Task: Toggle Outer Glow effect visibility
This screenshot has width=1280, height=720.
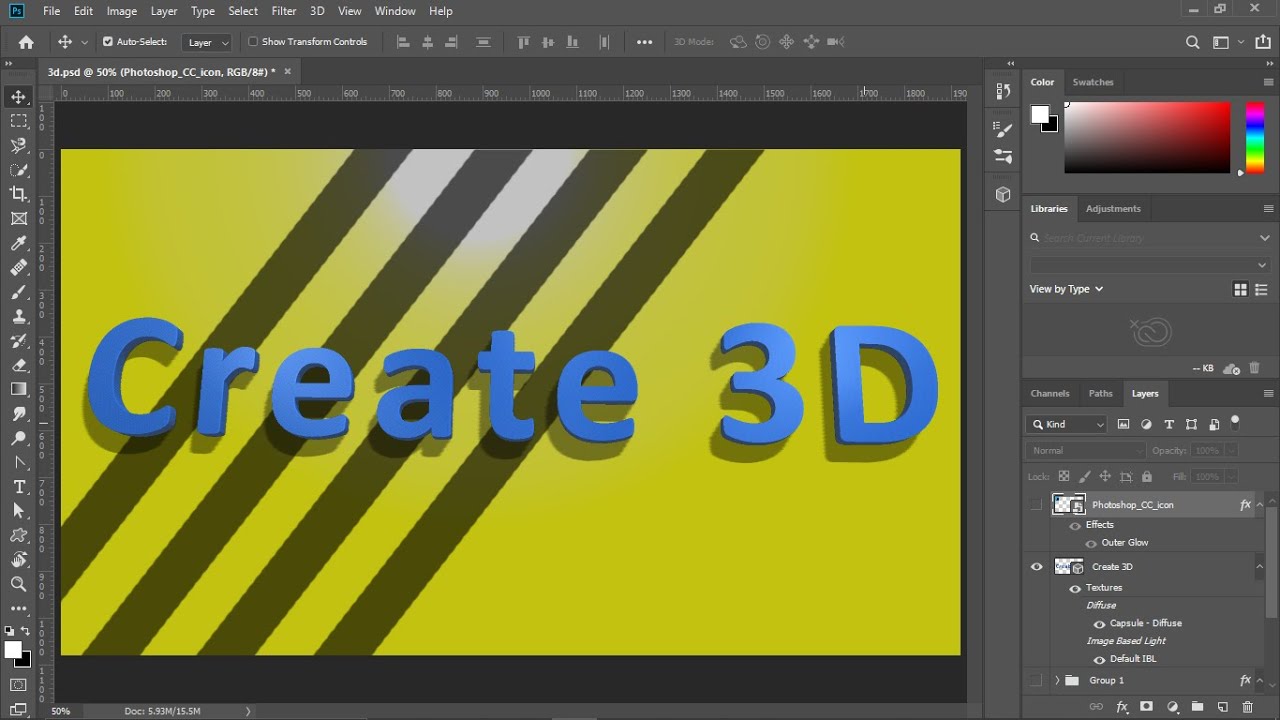Action: pyautogui.click(x=1091, y=543)
